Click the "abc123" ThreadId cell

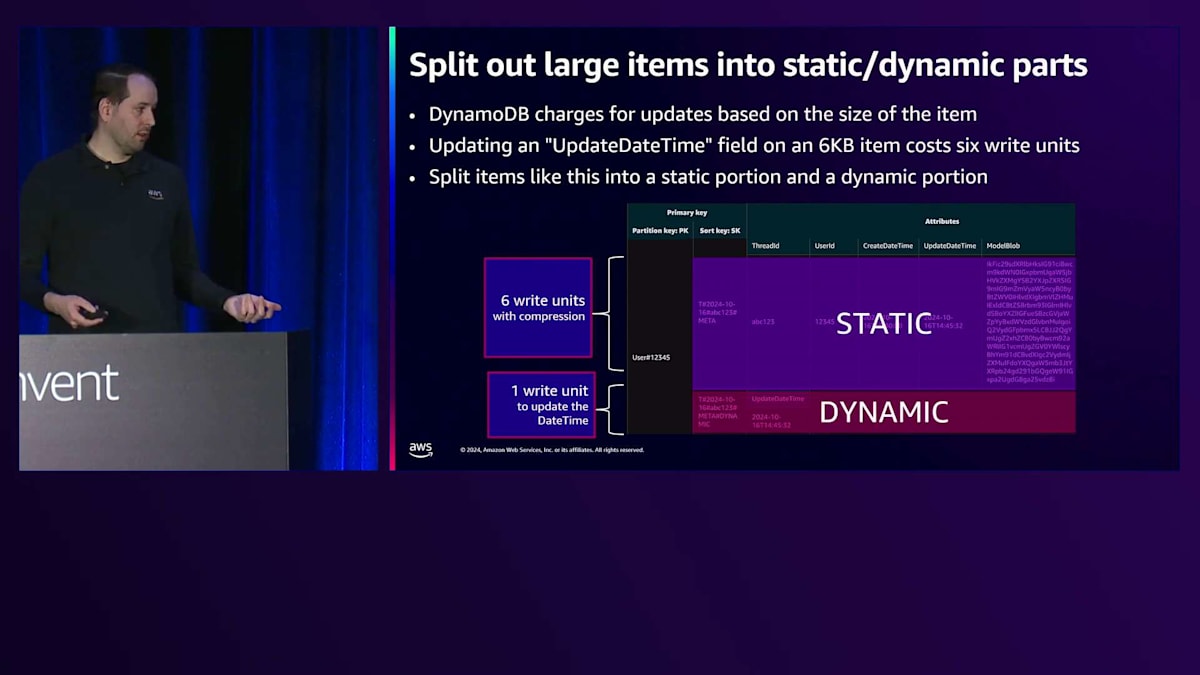click(763, 322)
